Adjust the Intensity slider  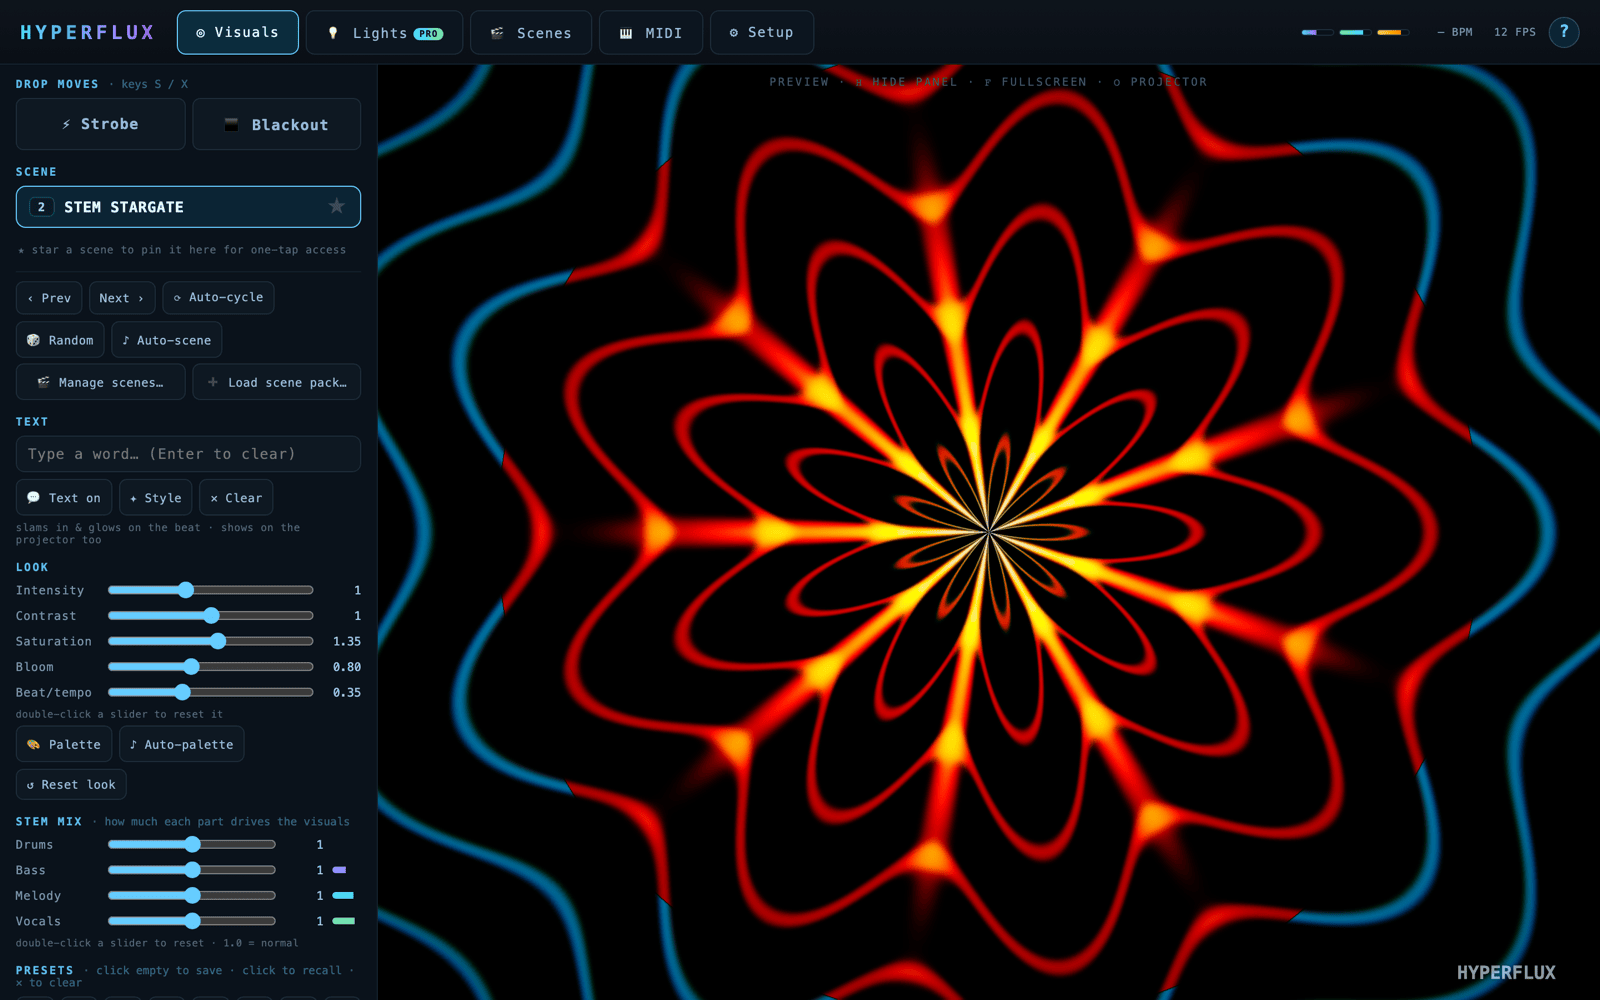click(x=211, y=590)
